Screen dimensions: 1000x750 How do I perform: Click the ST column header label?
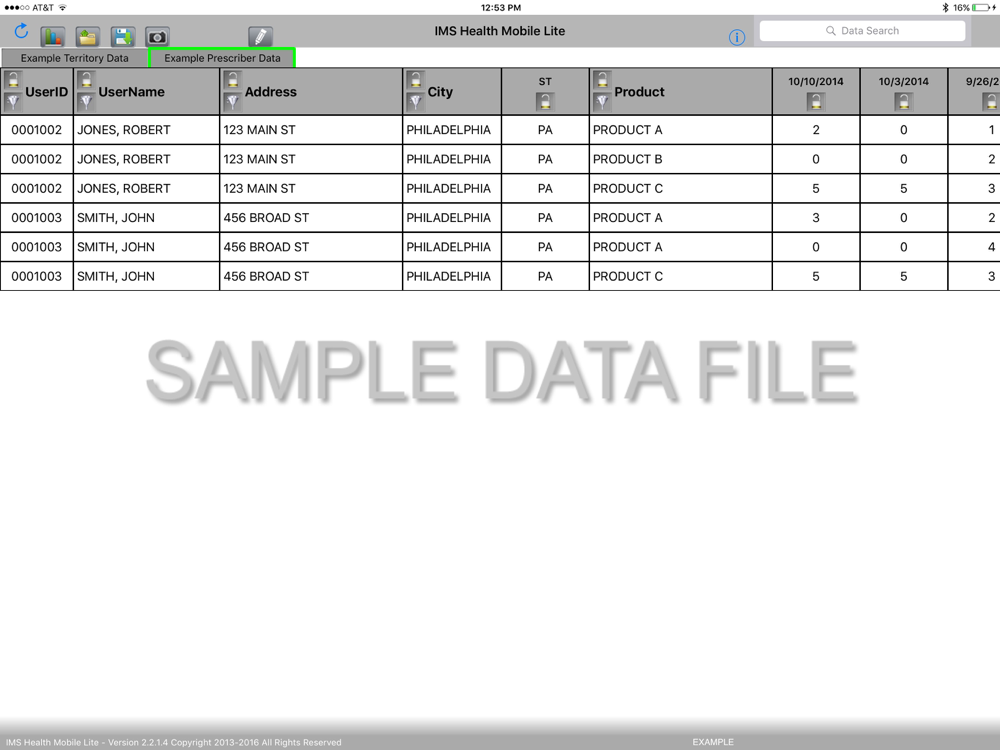click(545, 82)
